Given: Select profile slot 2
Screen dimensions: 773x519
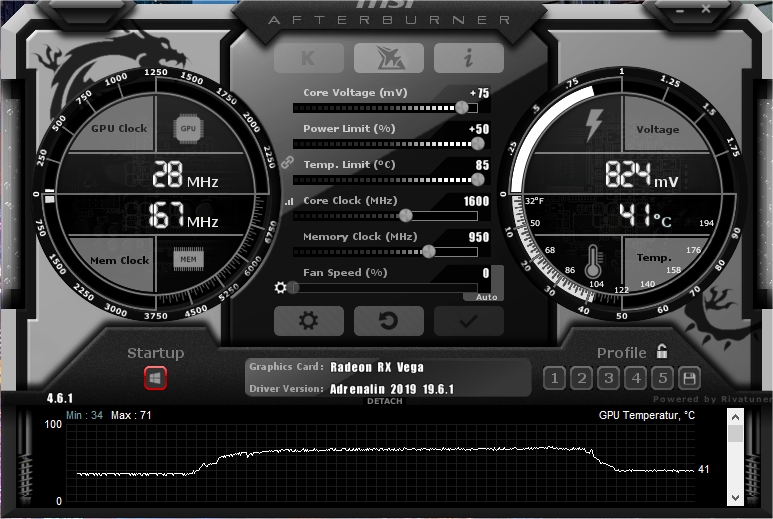Looking at the screenshot, I should point(582,379).
